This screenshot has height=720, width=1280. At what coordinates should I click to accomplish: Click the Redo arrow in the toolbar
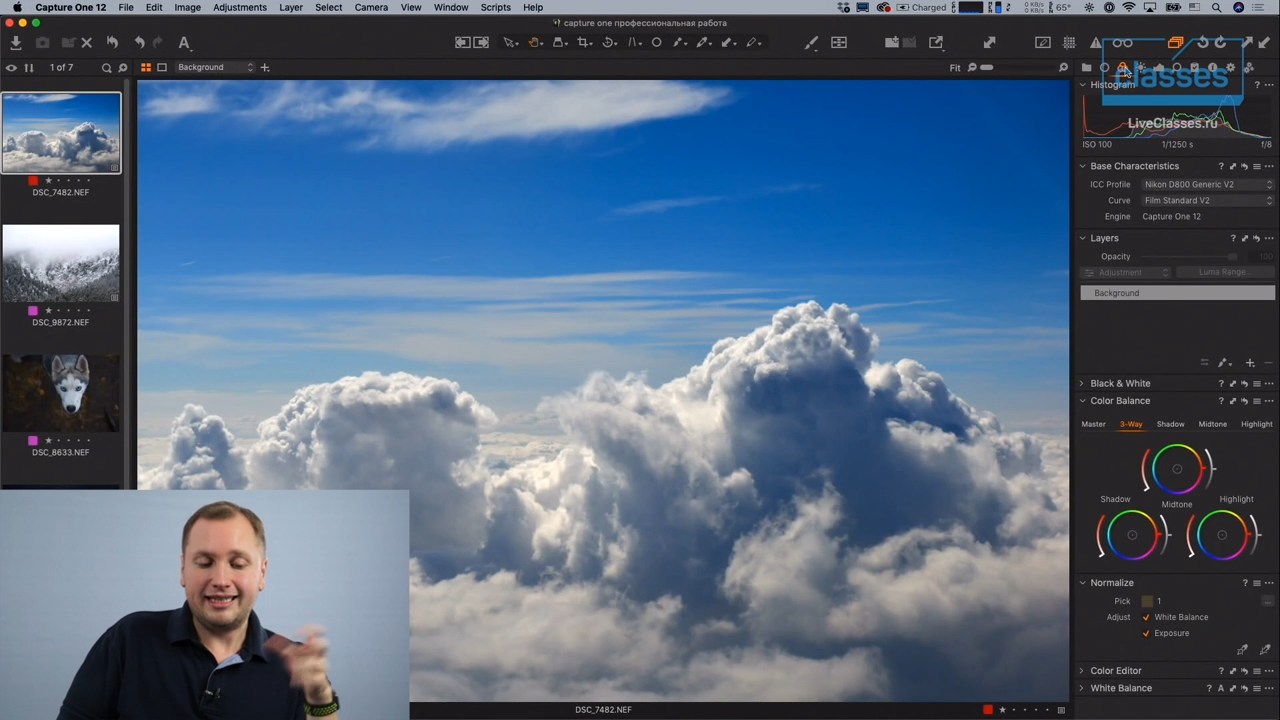157,43
